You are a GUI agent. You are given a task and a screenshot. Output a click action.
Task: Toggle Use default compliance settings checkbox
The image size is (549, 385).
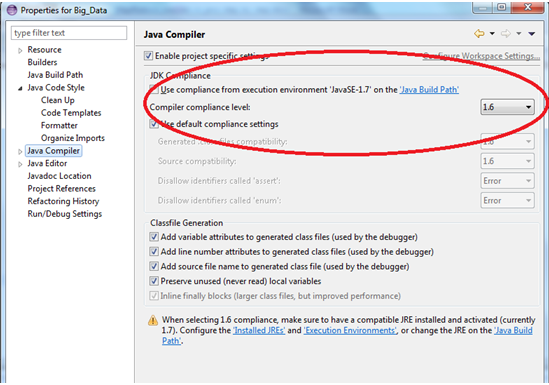[x=154, y=124]
